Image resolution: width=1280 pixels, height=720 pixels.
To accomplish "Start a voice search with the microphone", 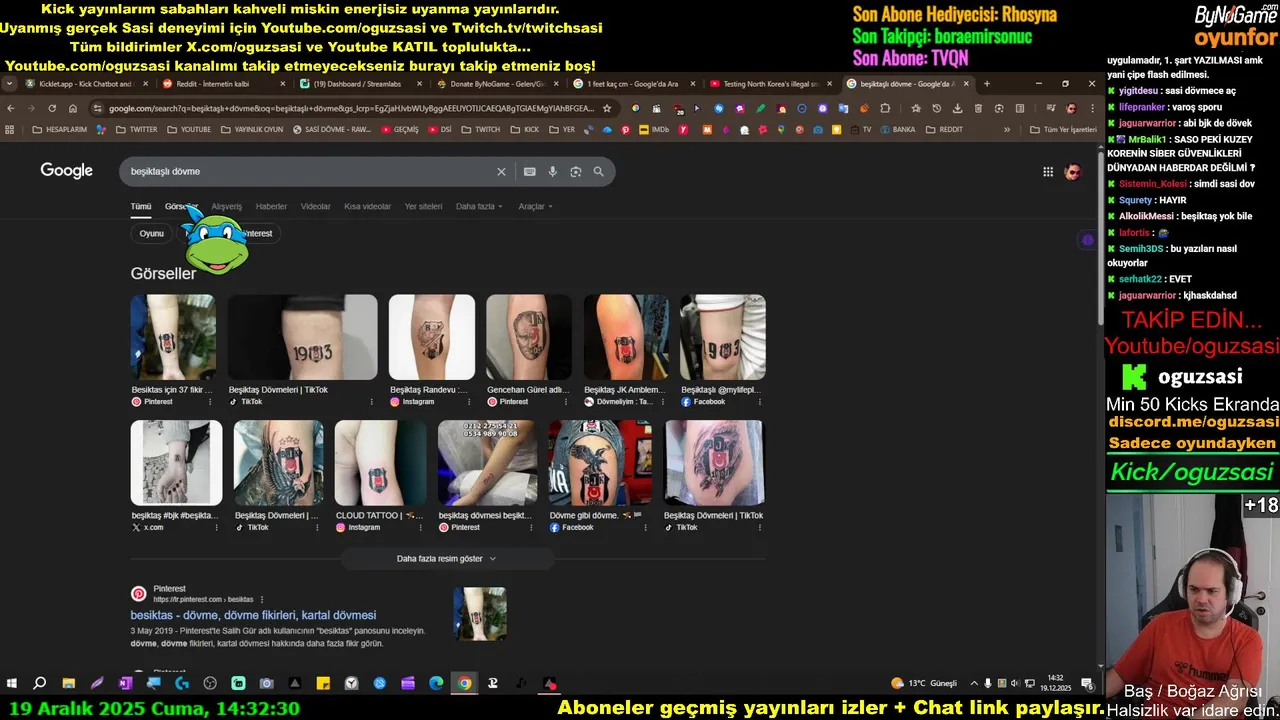I will (553, 172).
